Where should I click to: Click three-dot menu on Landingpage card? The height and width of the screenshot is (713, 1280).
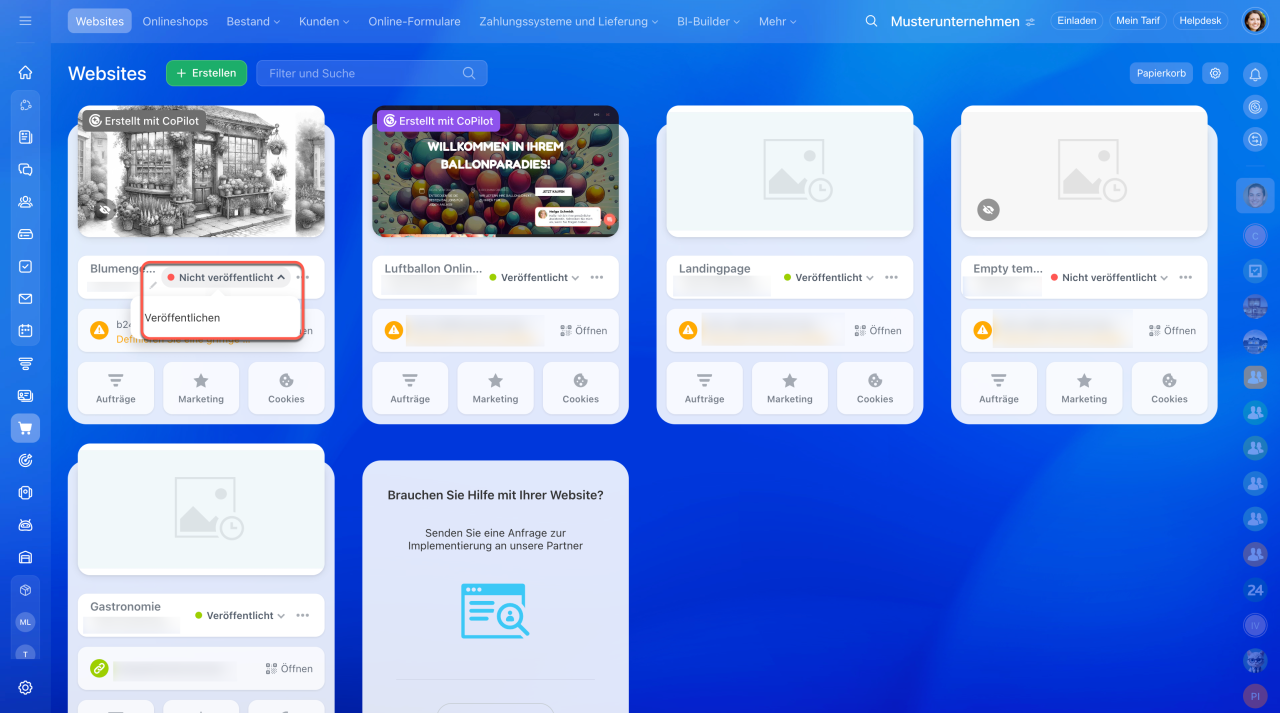891,278
